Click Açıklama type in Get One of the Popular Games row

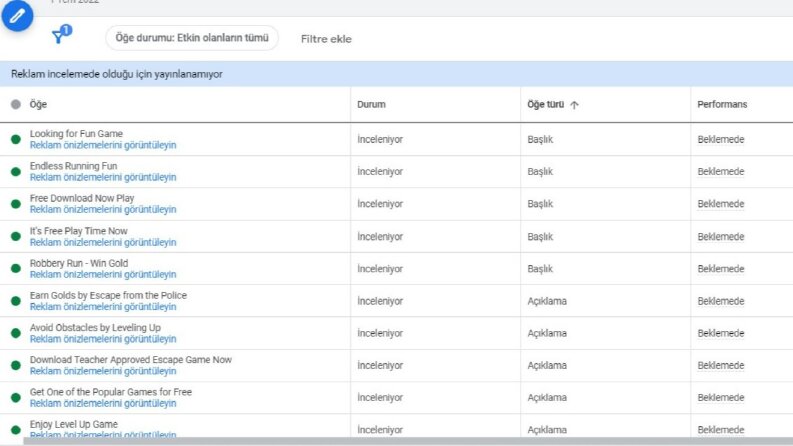pos(547,397)
